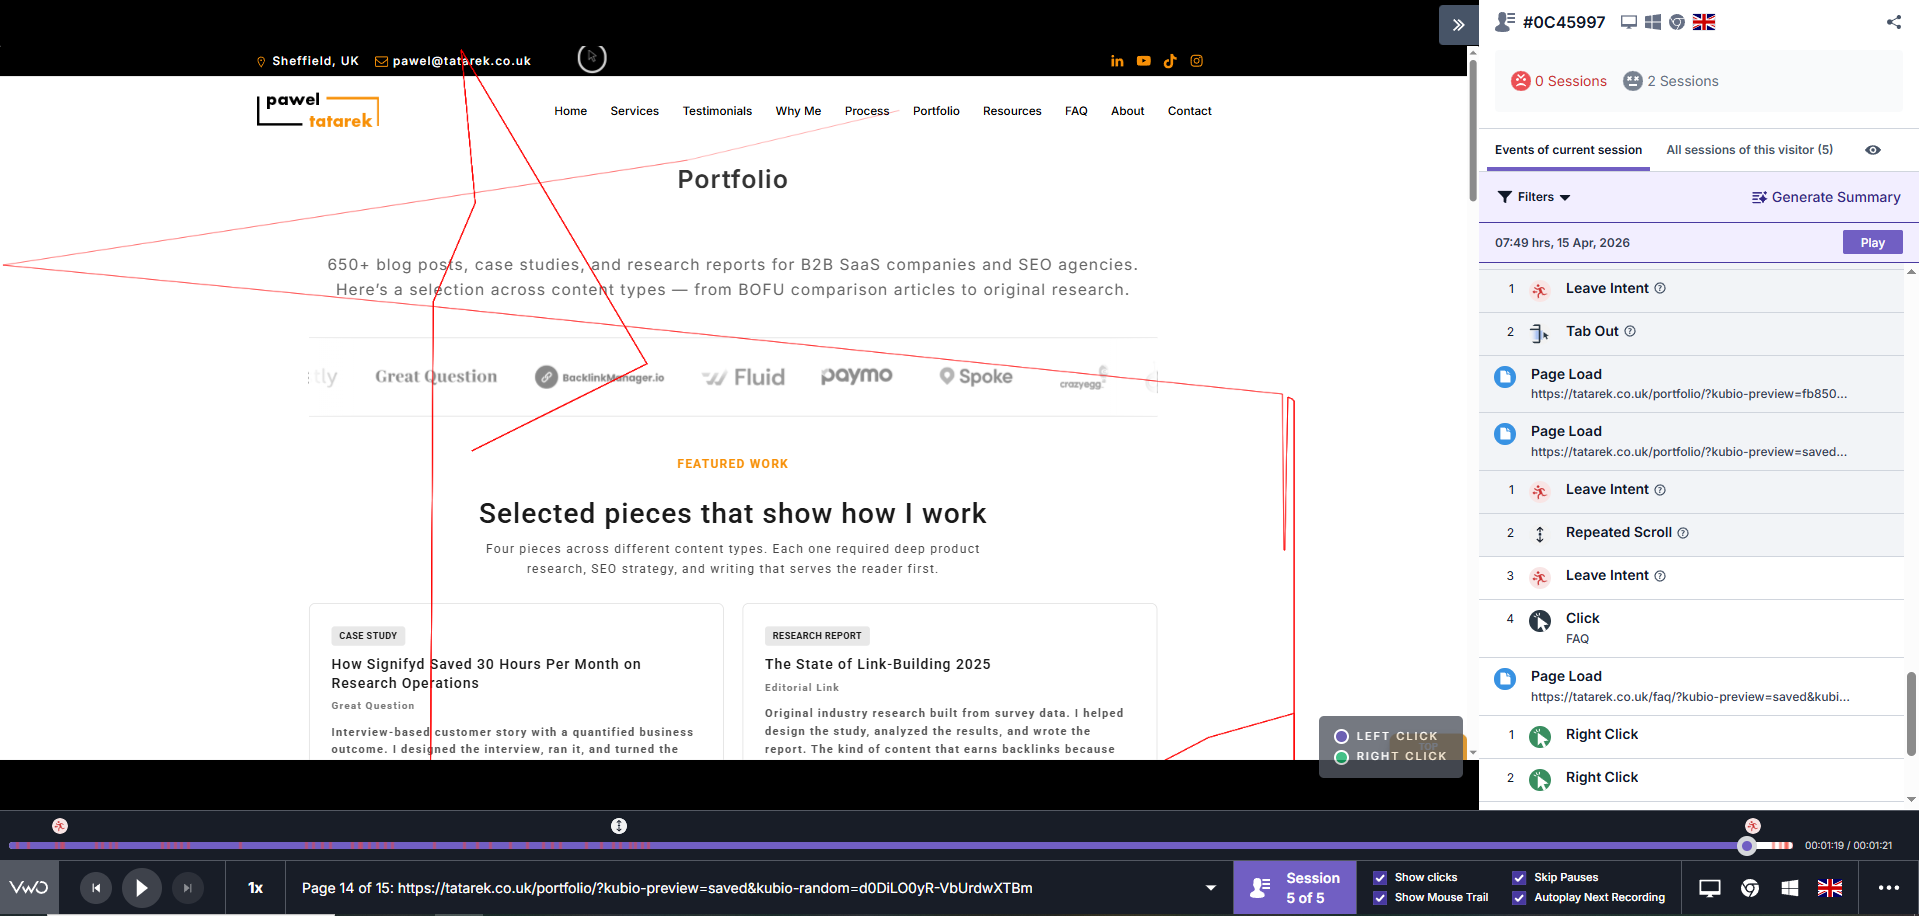Open the page URL dropdown in playback bar
The width and height of the screenshot is (1919, 916).
click(x=1209, y=888)
